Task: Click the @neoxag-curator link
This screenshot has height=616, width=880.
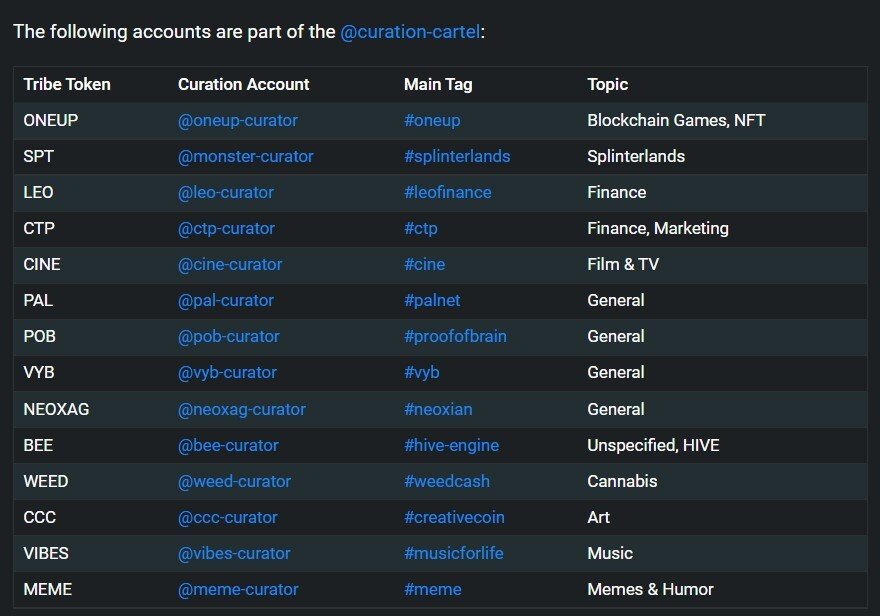Action: coord(241,409)
